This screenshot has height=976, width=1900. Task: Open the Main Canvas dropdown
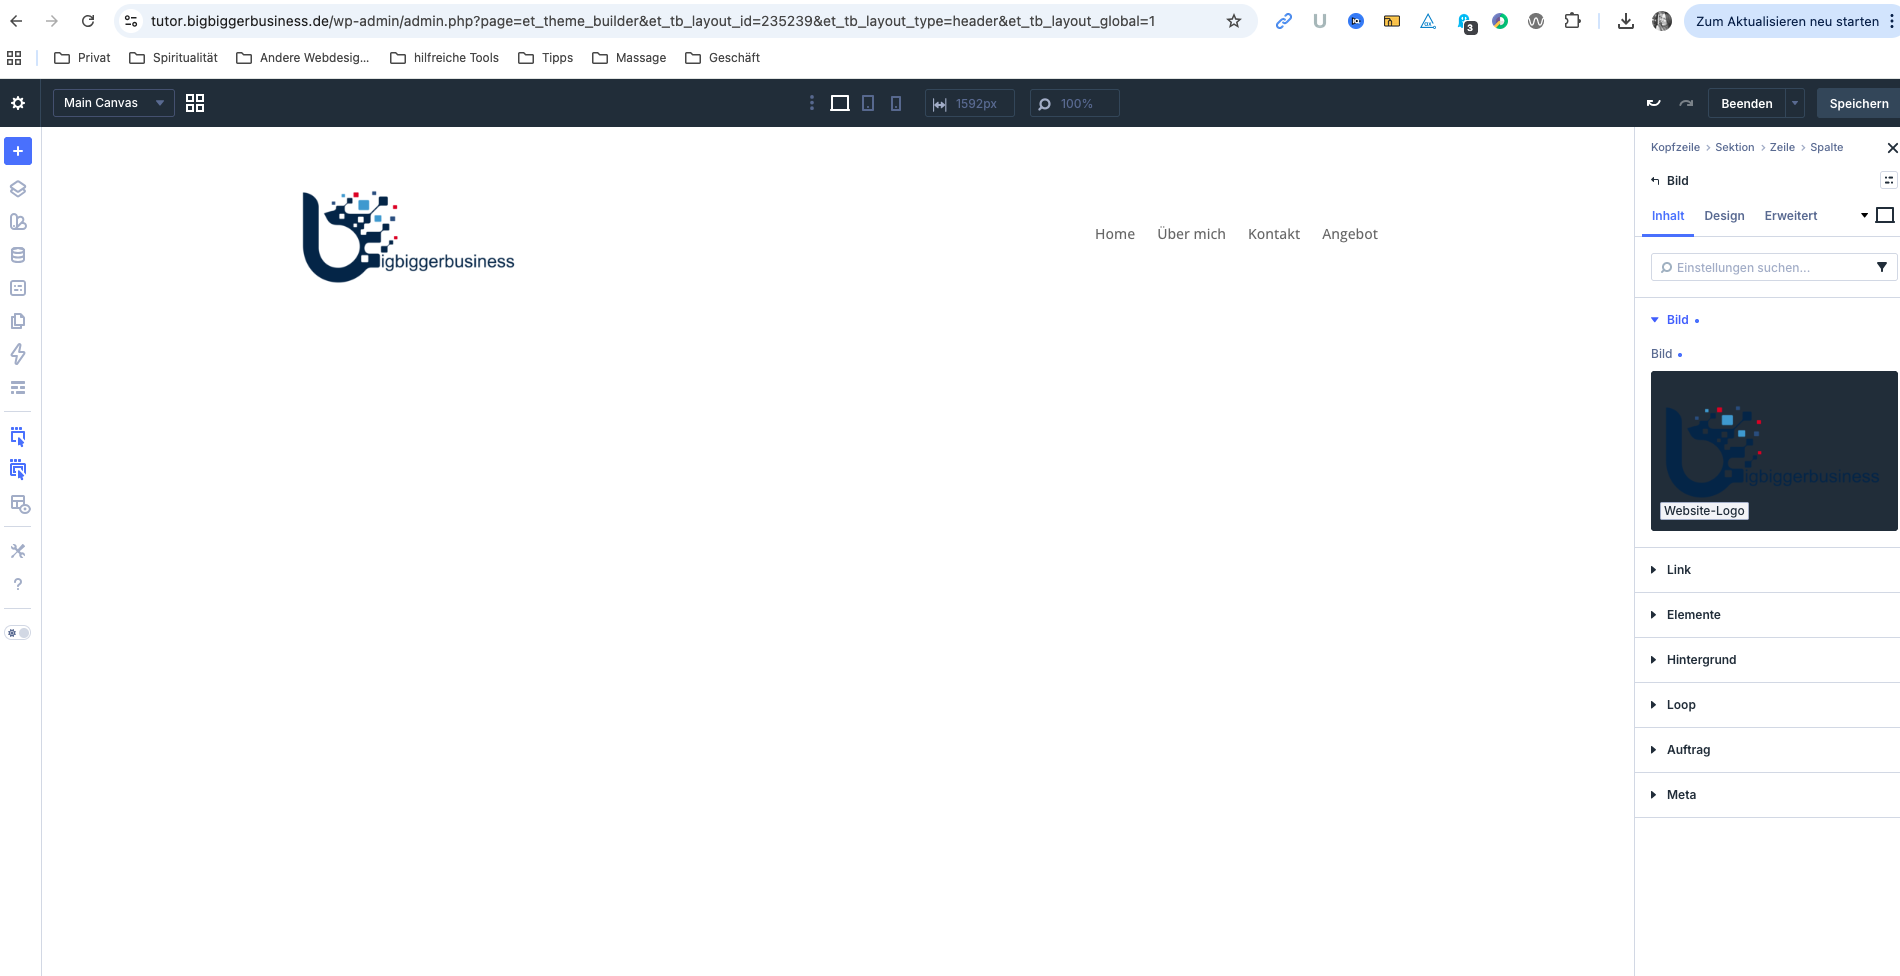tap(114, 103)
